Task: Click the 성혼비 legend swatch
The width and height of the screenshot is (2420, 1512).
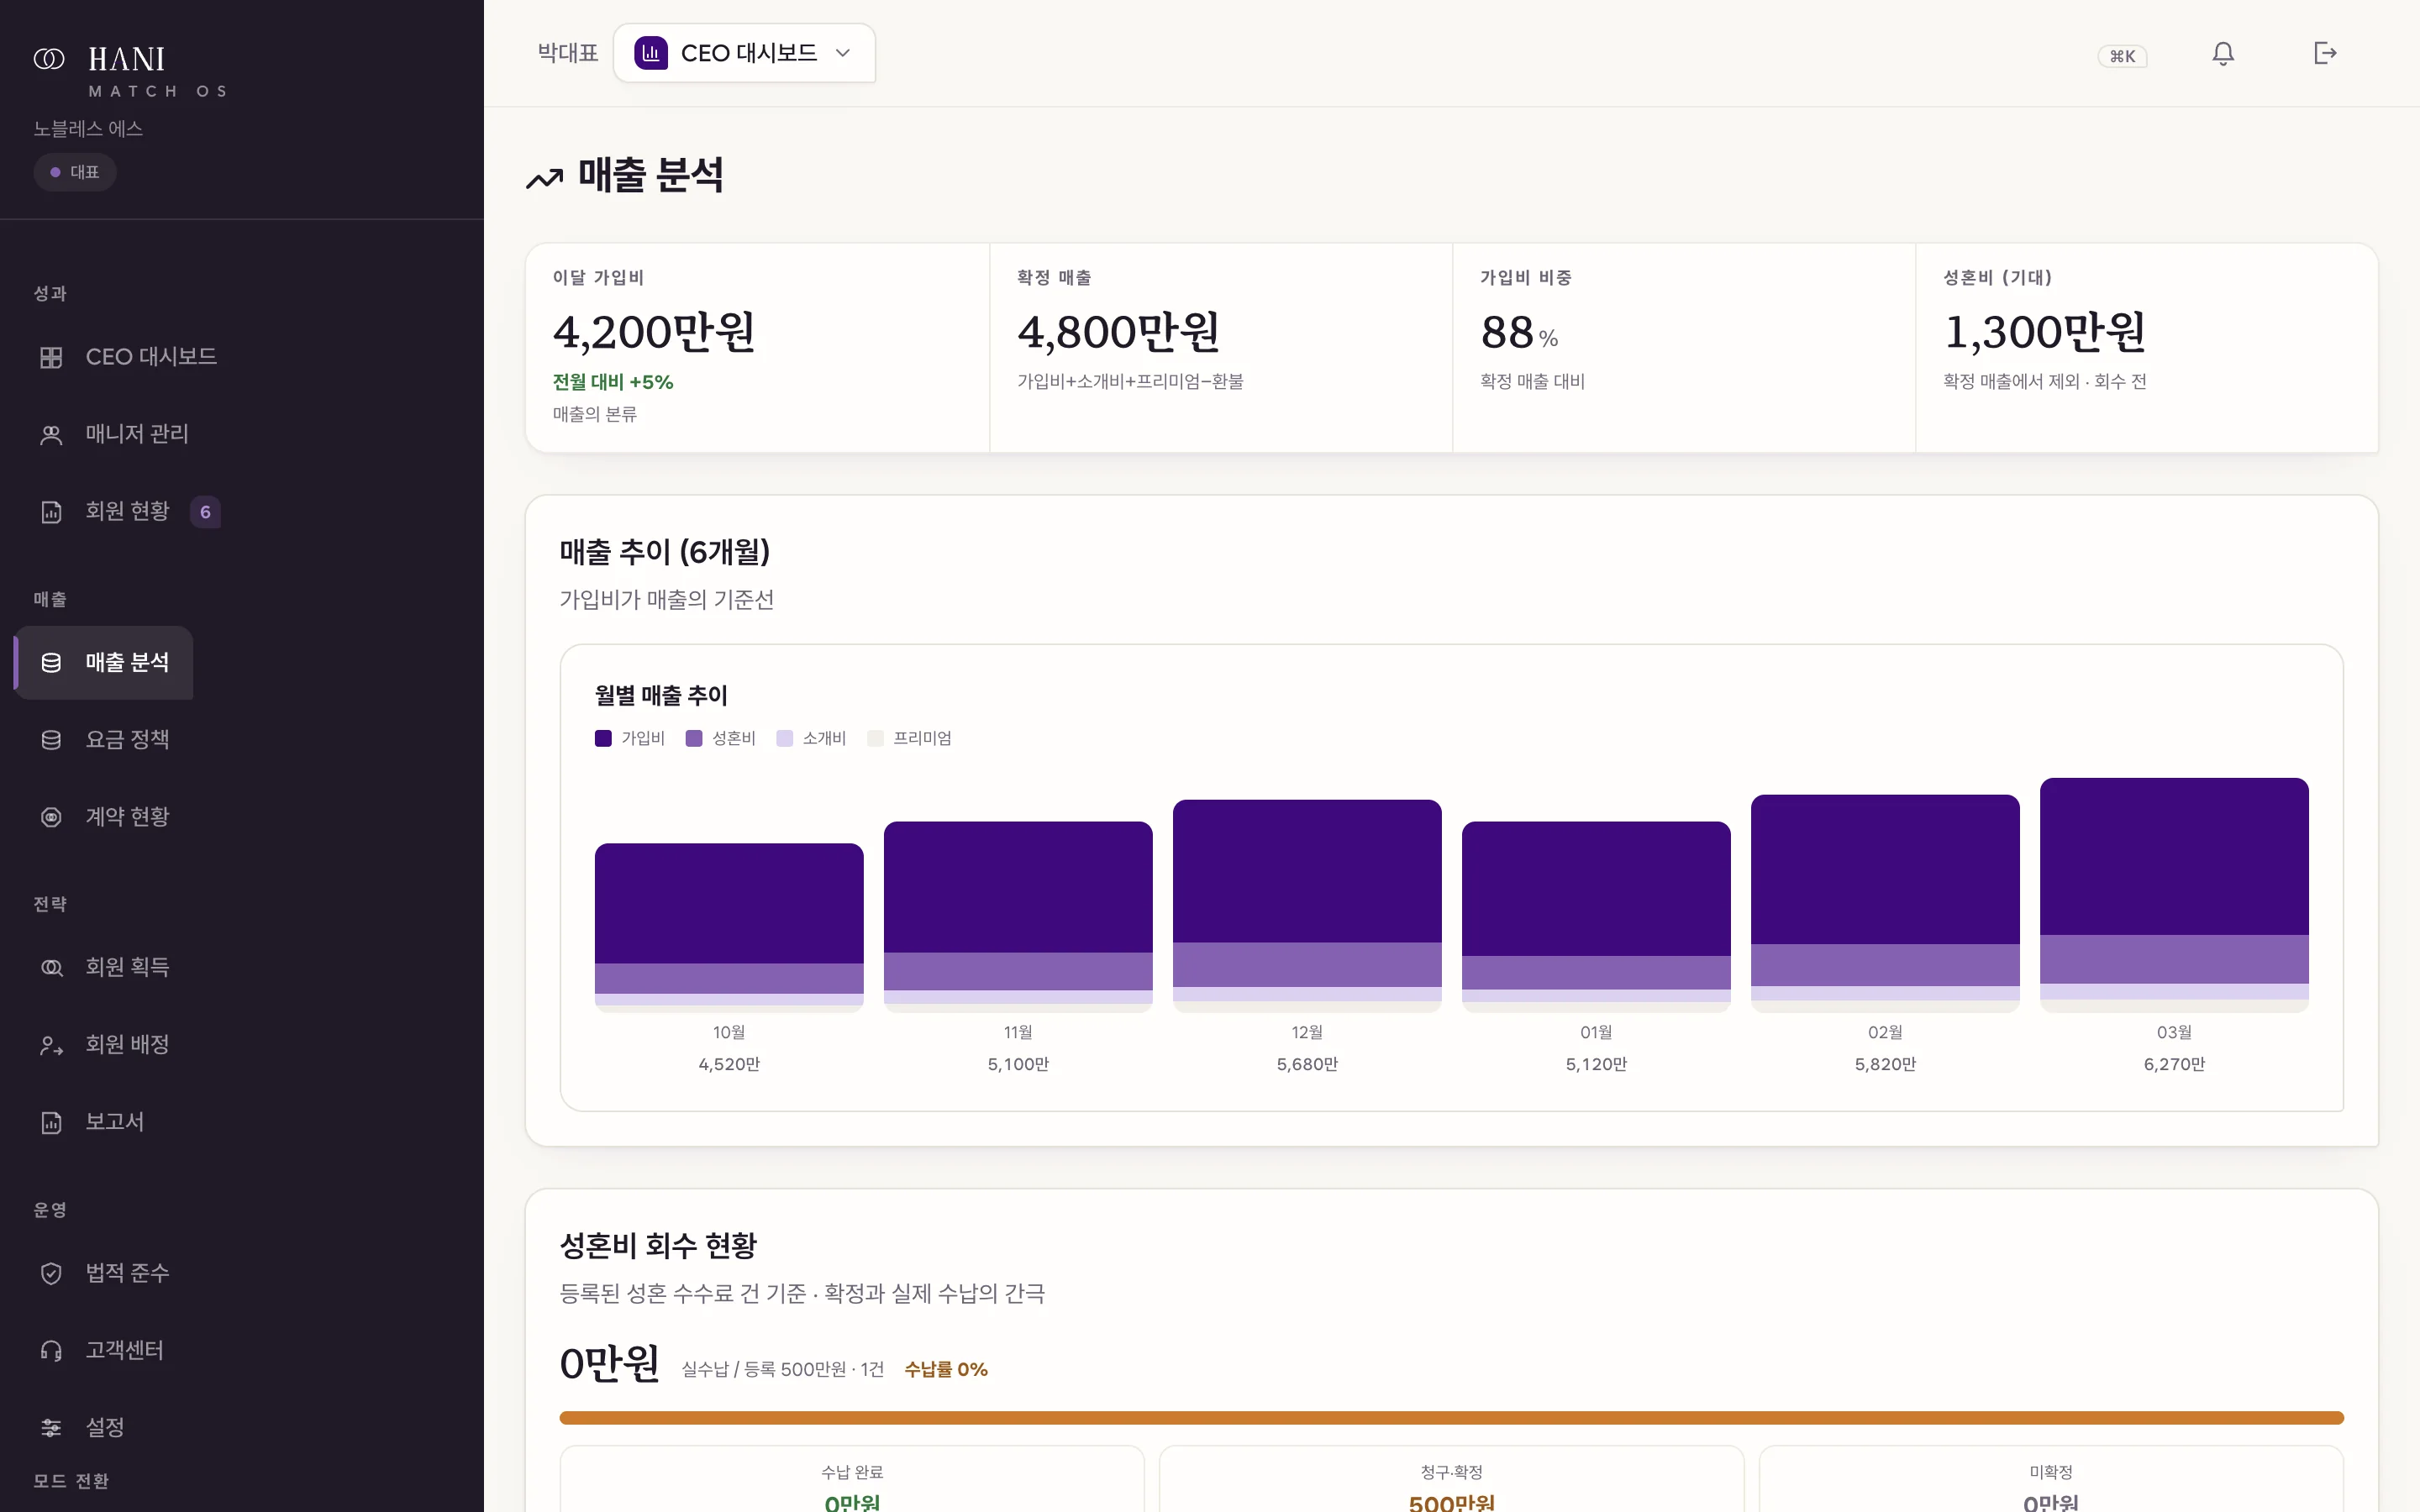Action: (694, 738)
